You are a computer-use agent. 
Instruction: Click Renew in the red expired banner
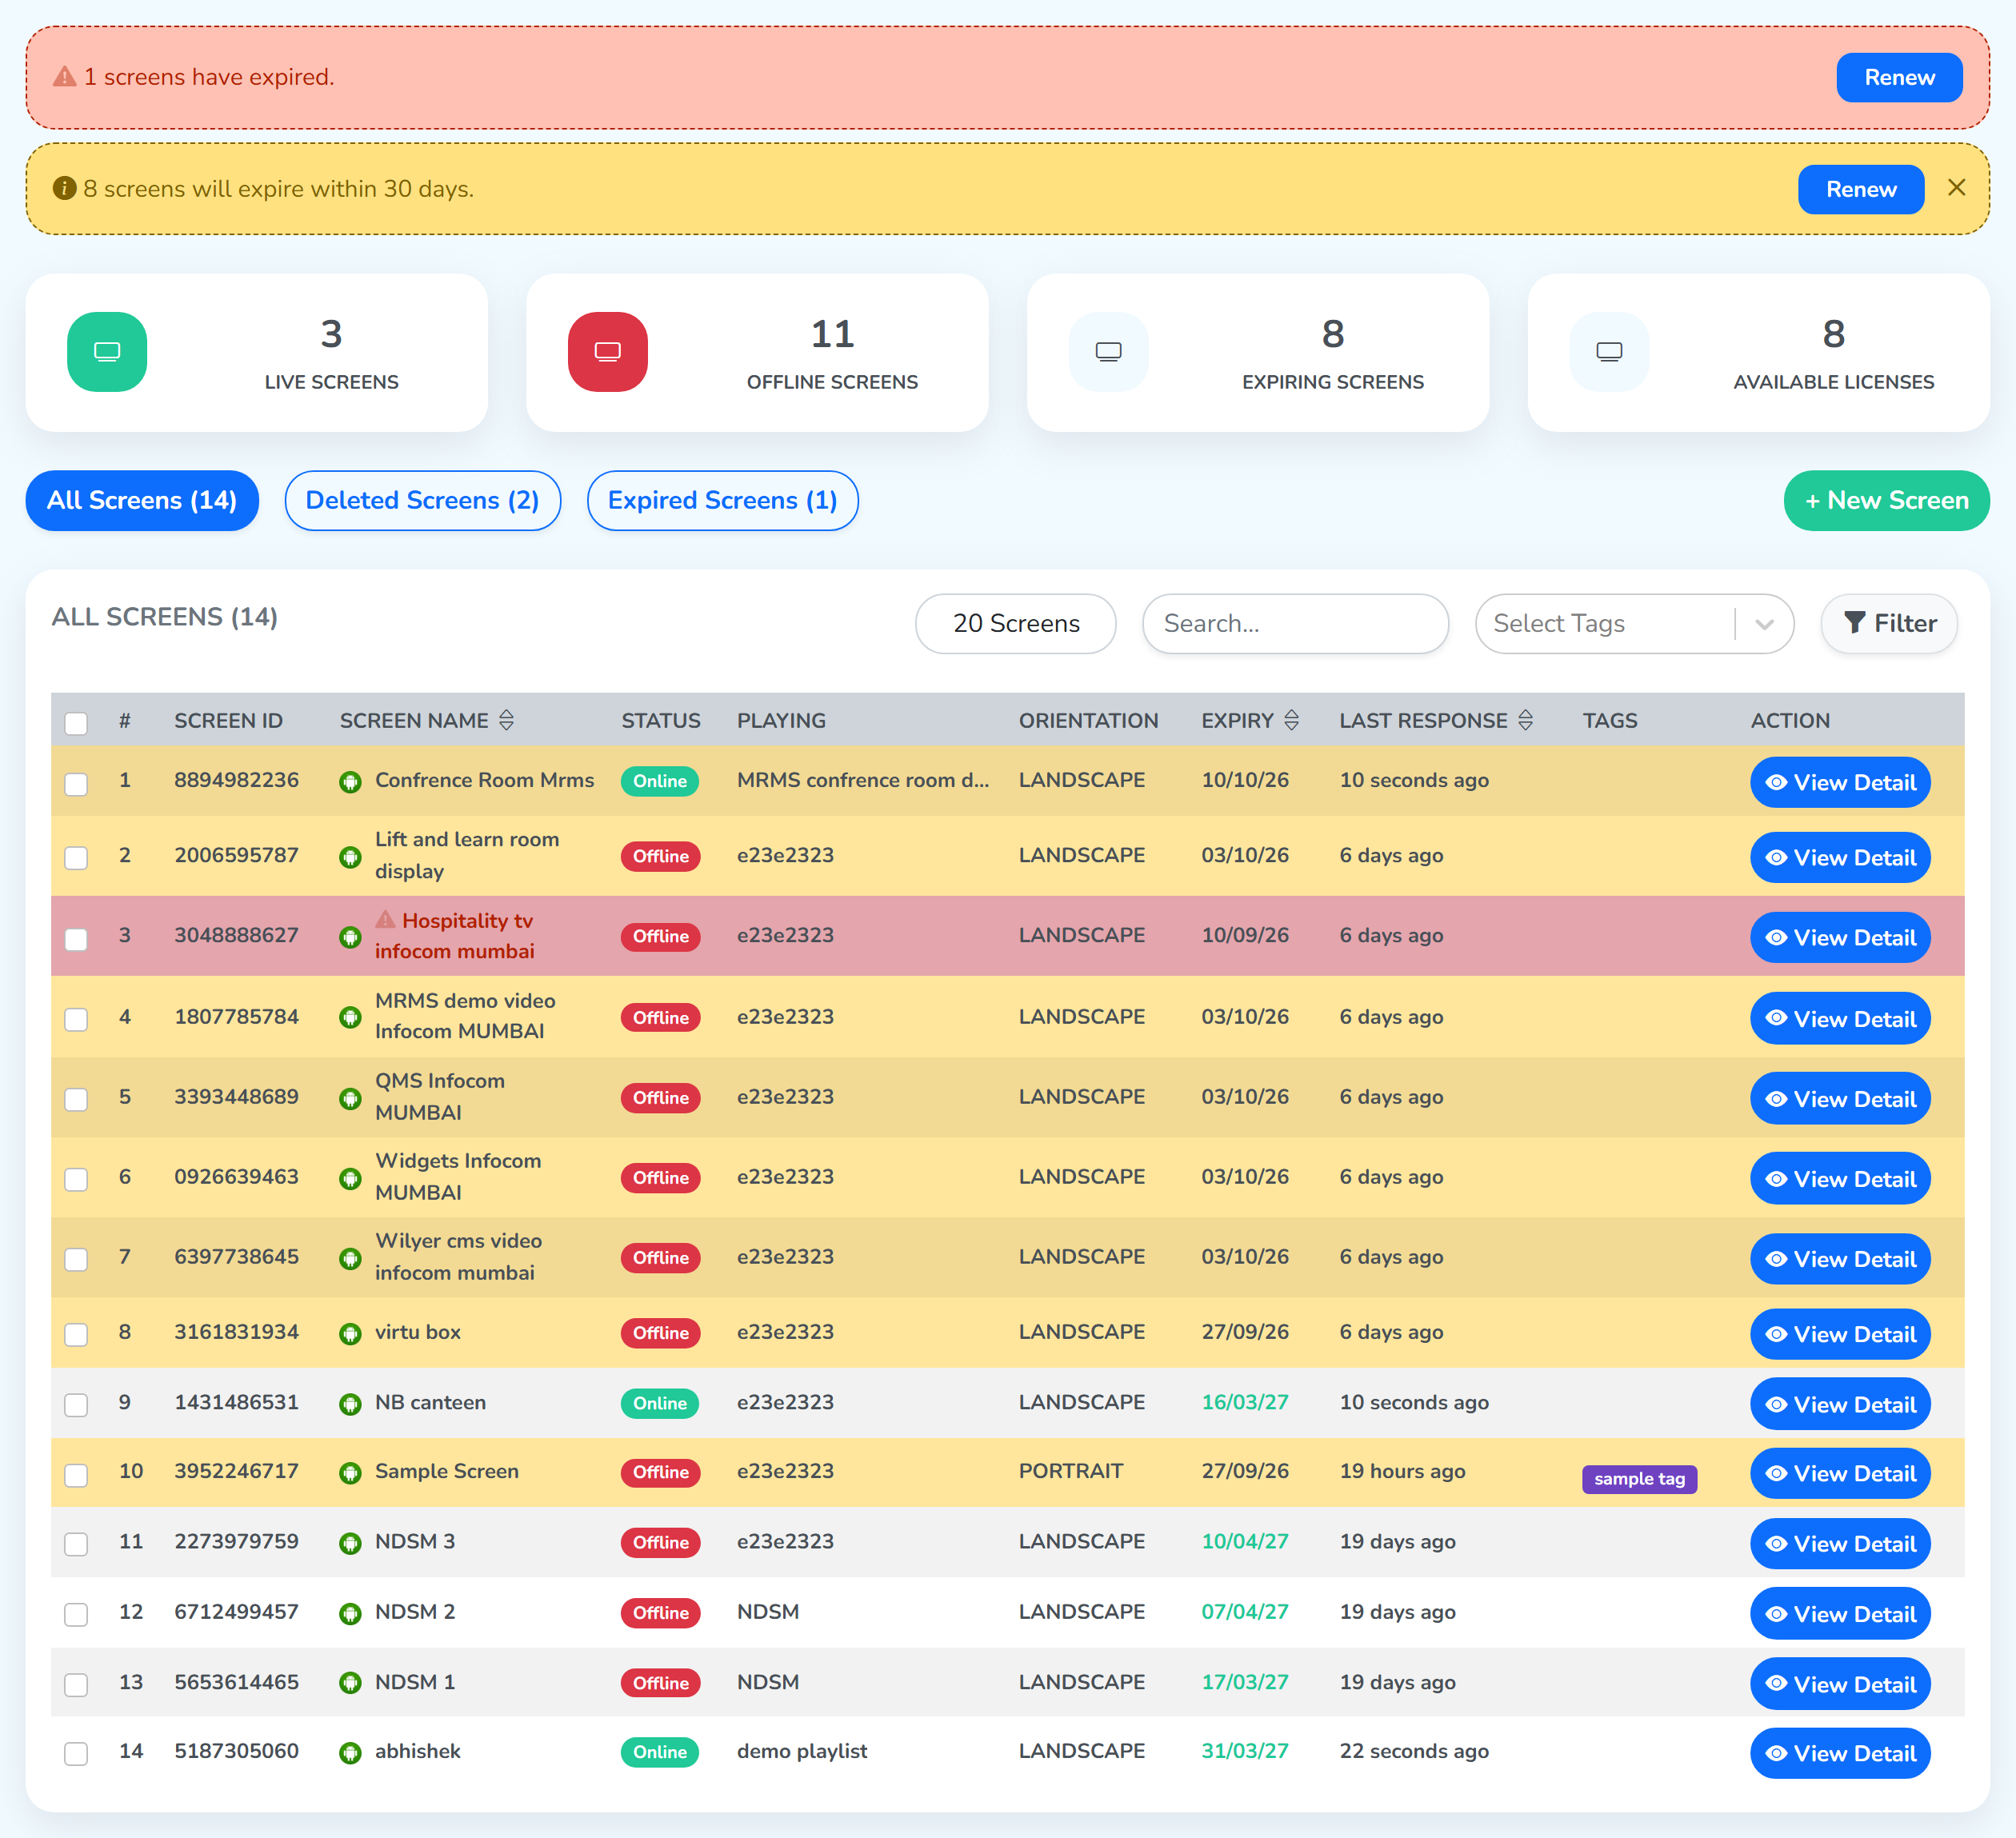coord(1899,77)
